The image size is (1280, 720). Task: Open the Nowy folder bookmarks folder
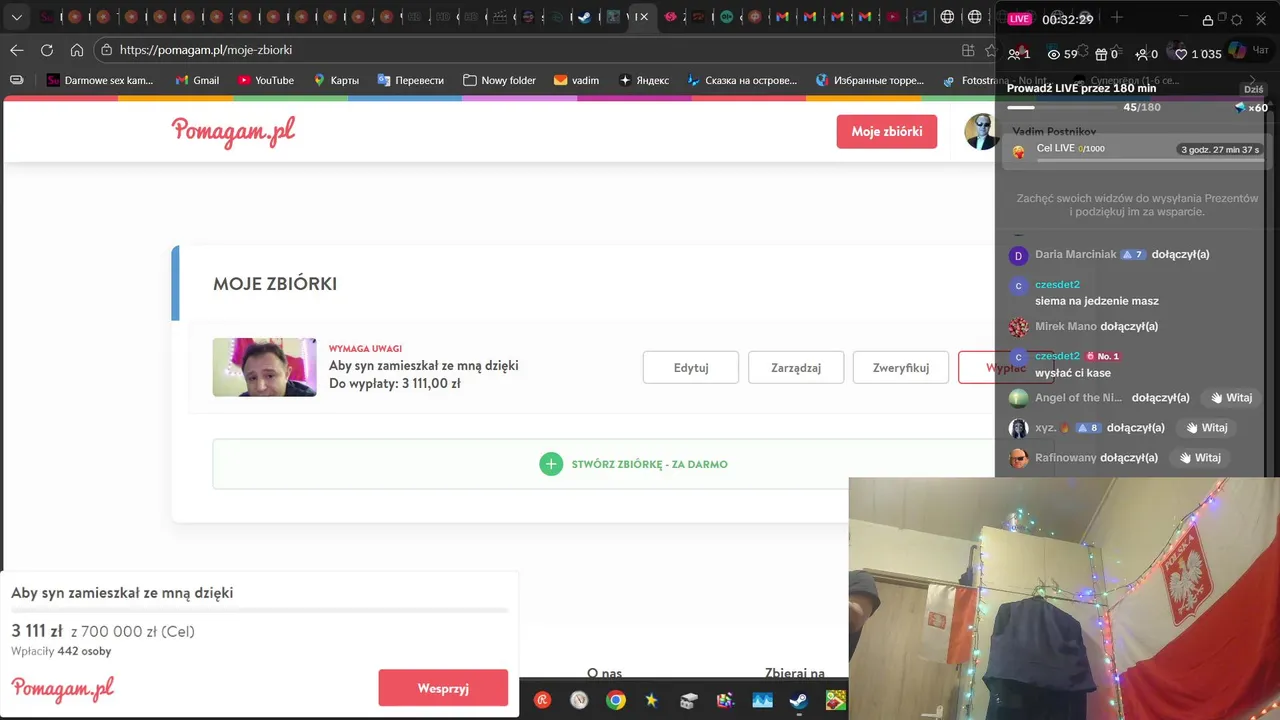500,80
